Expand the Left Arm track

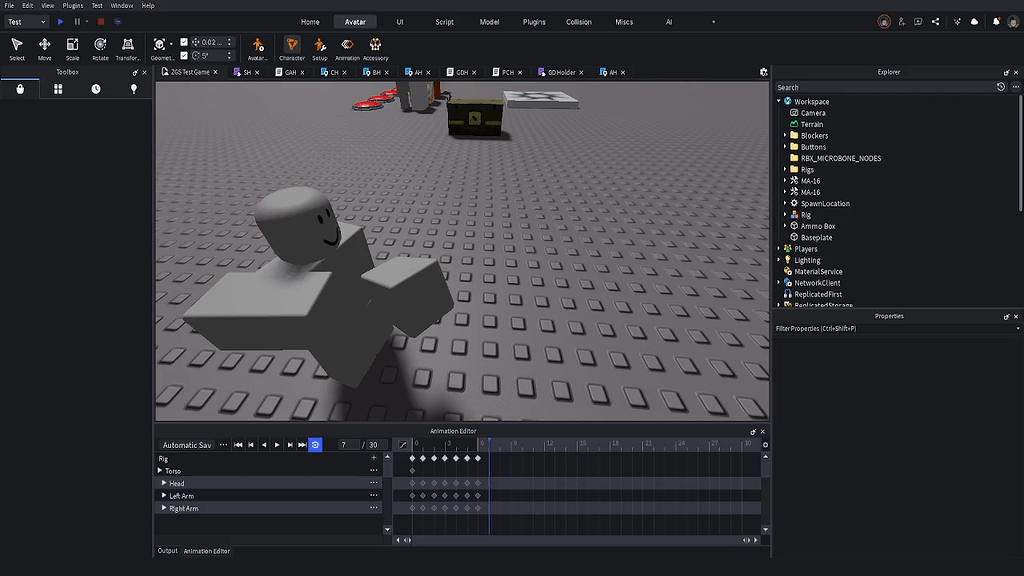point(164,495)
